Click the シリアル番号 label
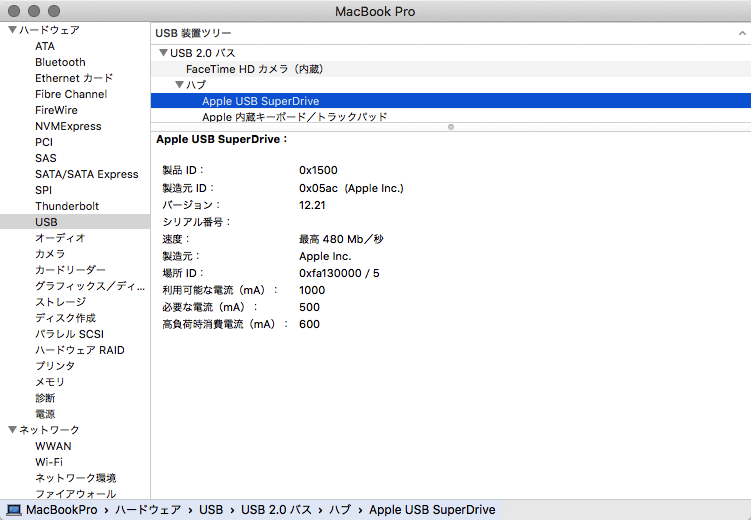Viewport: 751px width, 520px height. tap(196, 222)
